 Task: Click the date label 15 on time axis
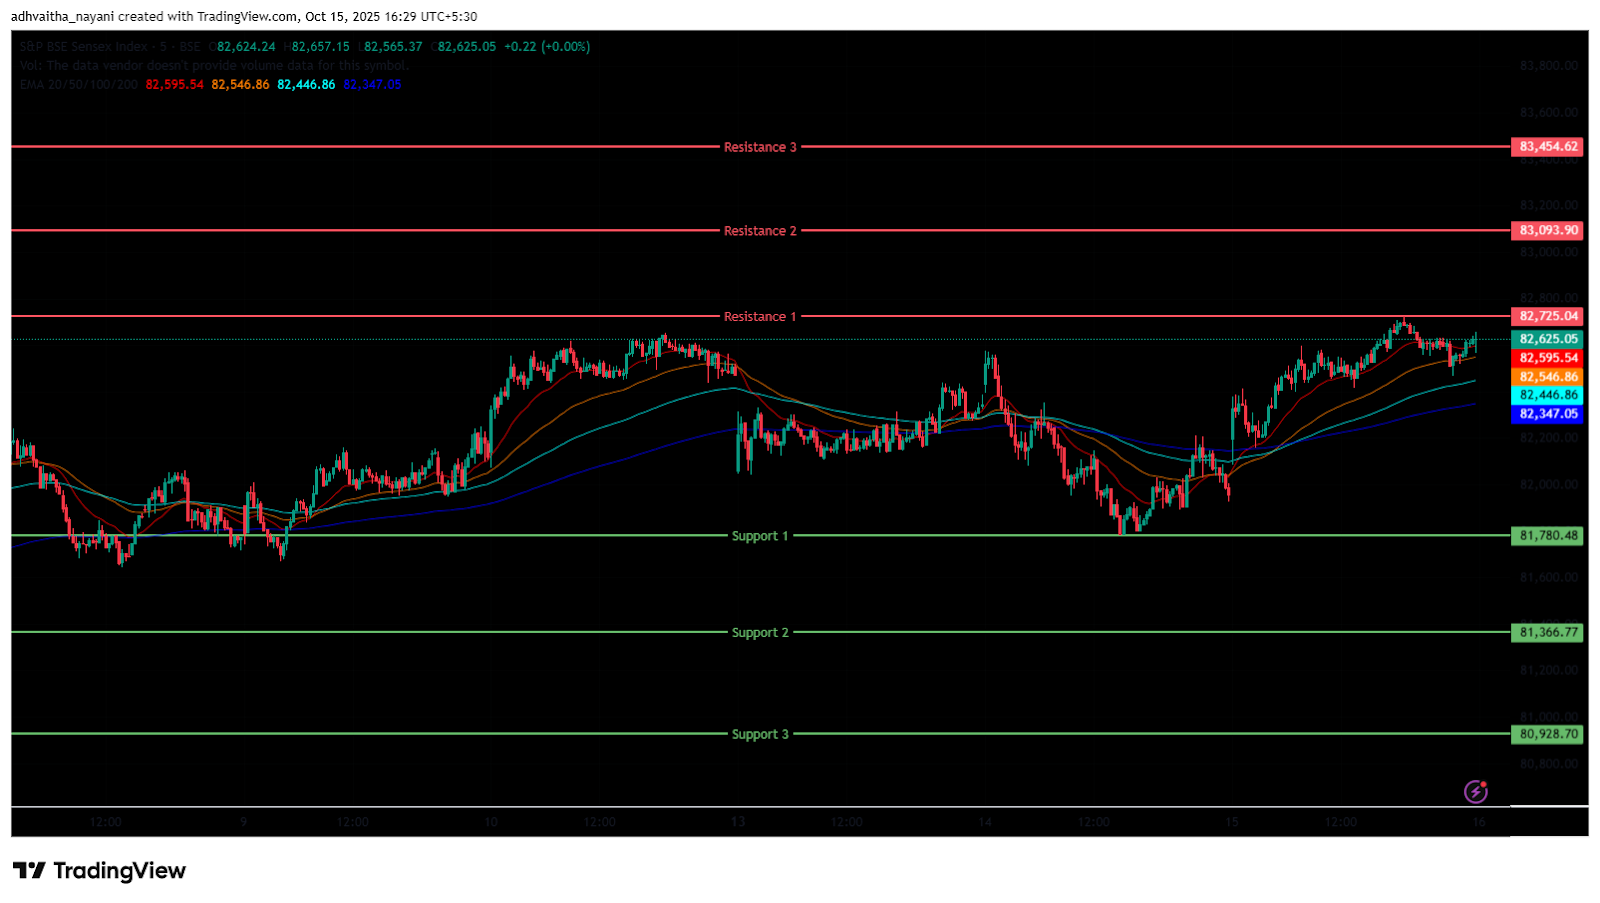pos(1232,822)
